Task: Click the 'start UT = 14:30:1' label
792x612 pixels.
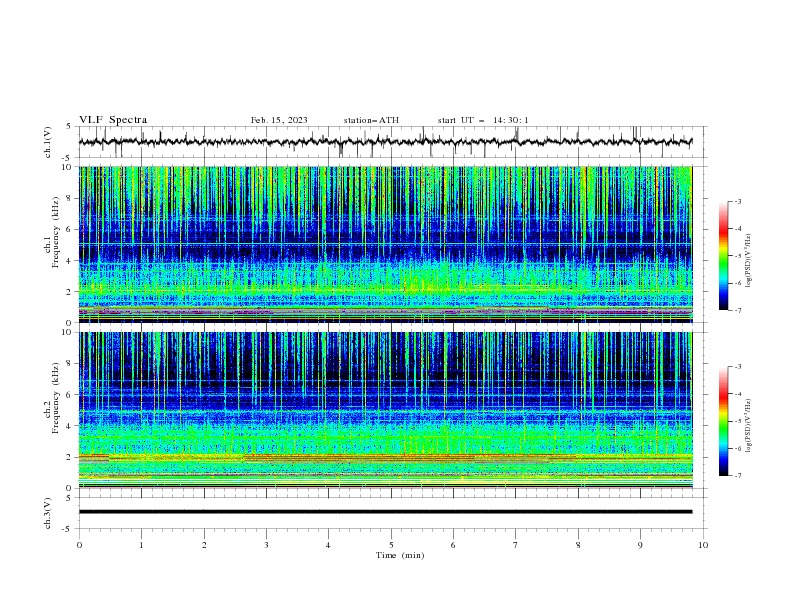Action: tap(482, 120)
